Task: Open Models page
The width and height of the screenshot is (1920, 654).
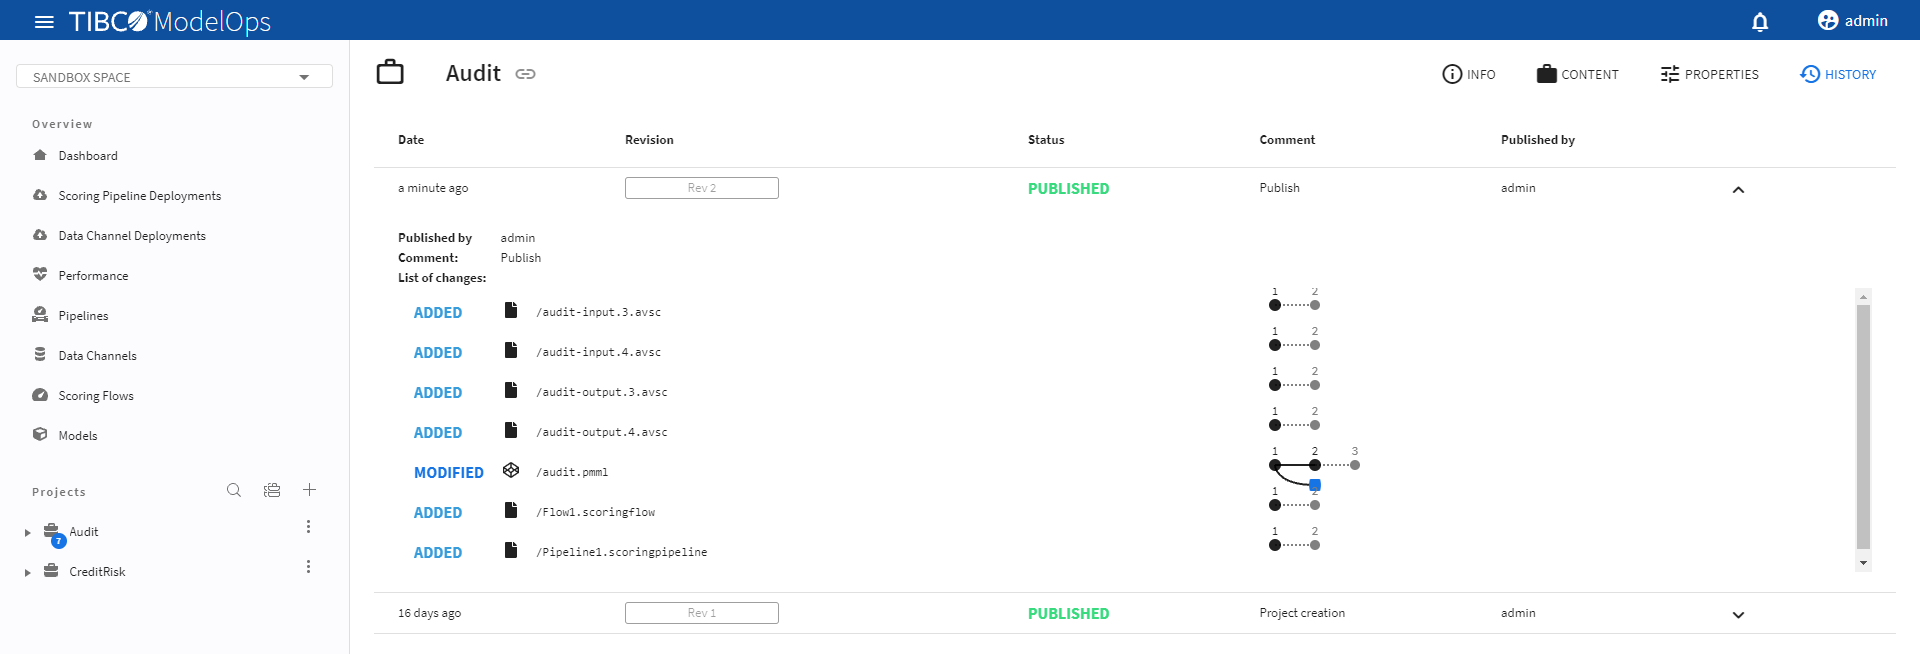Action: pyautogui.click(x=78, y=436)
